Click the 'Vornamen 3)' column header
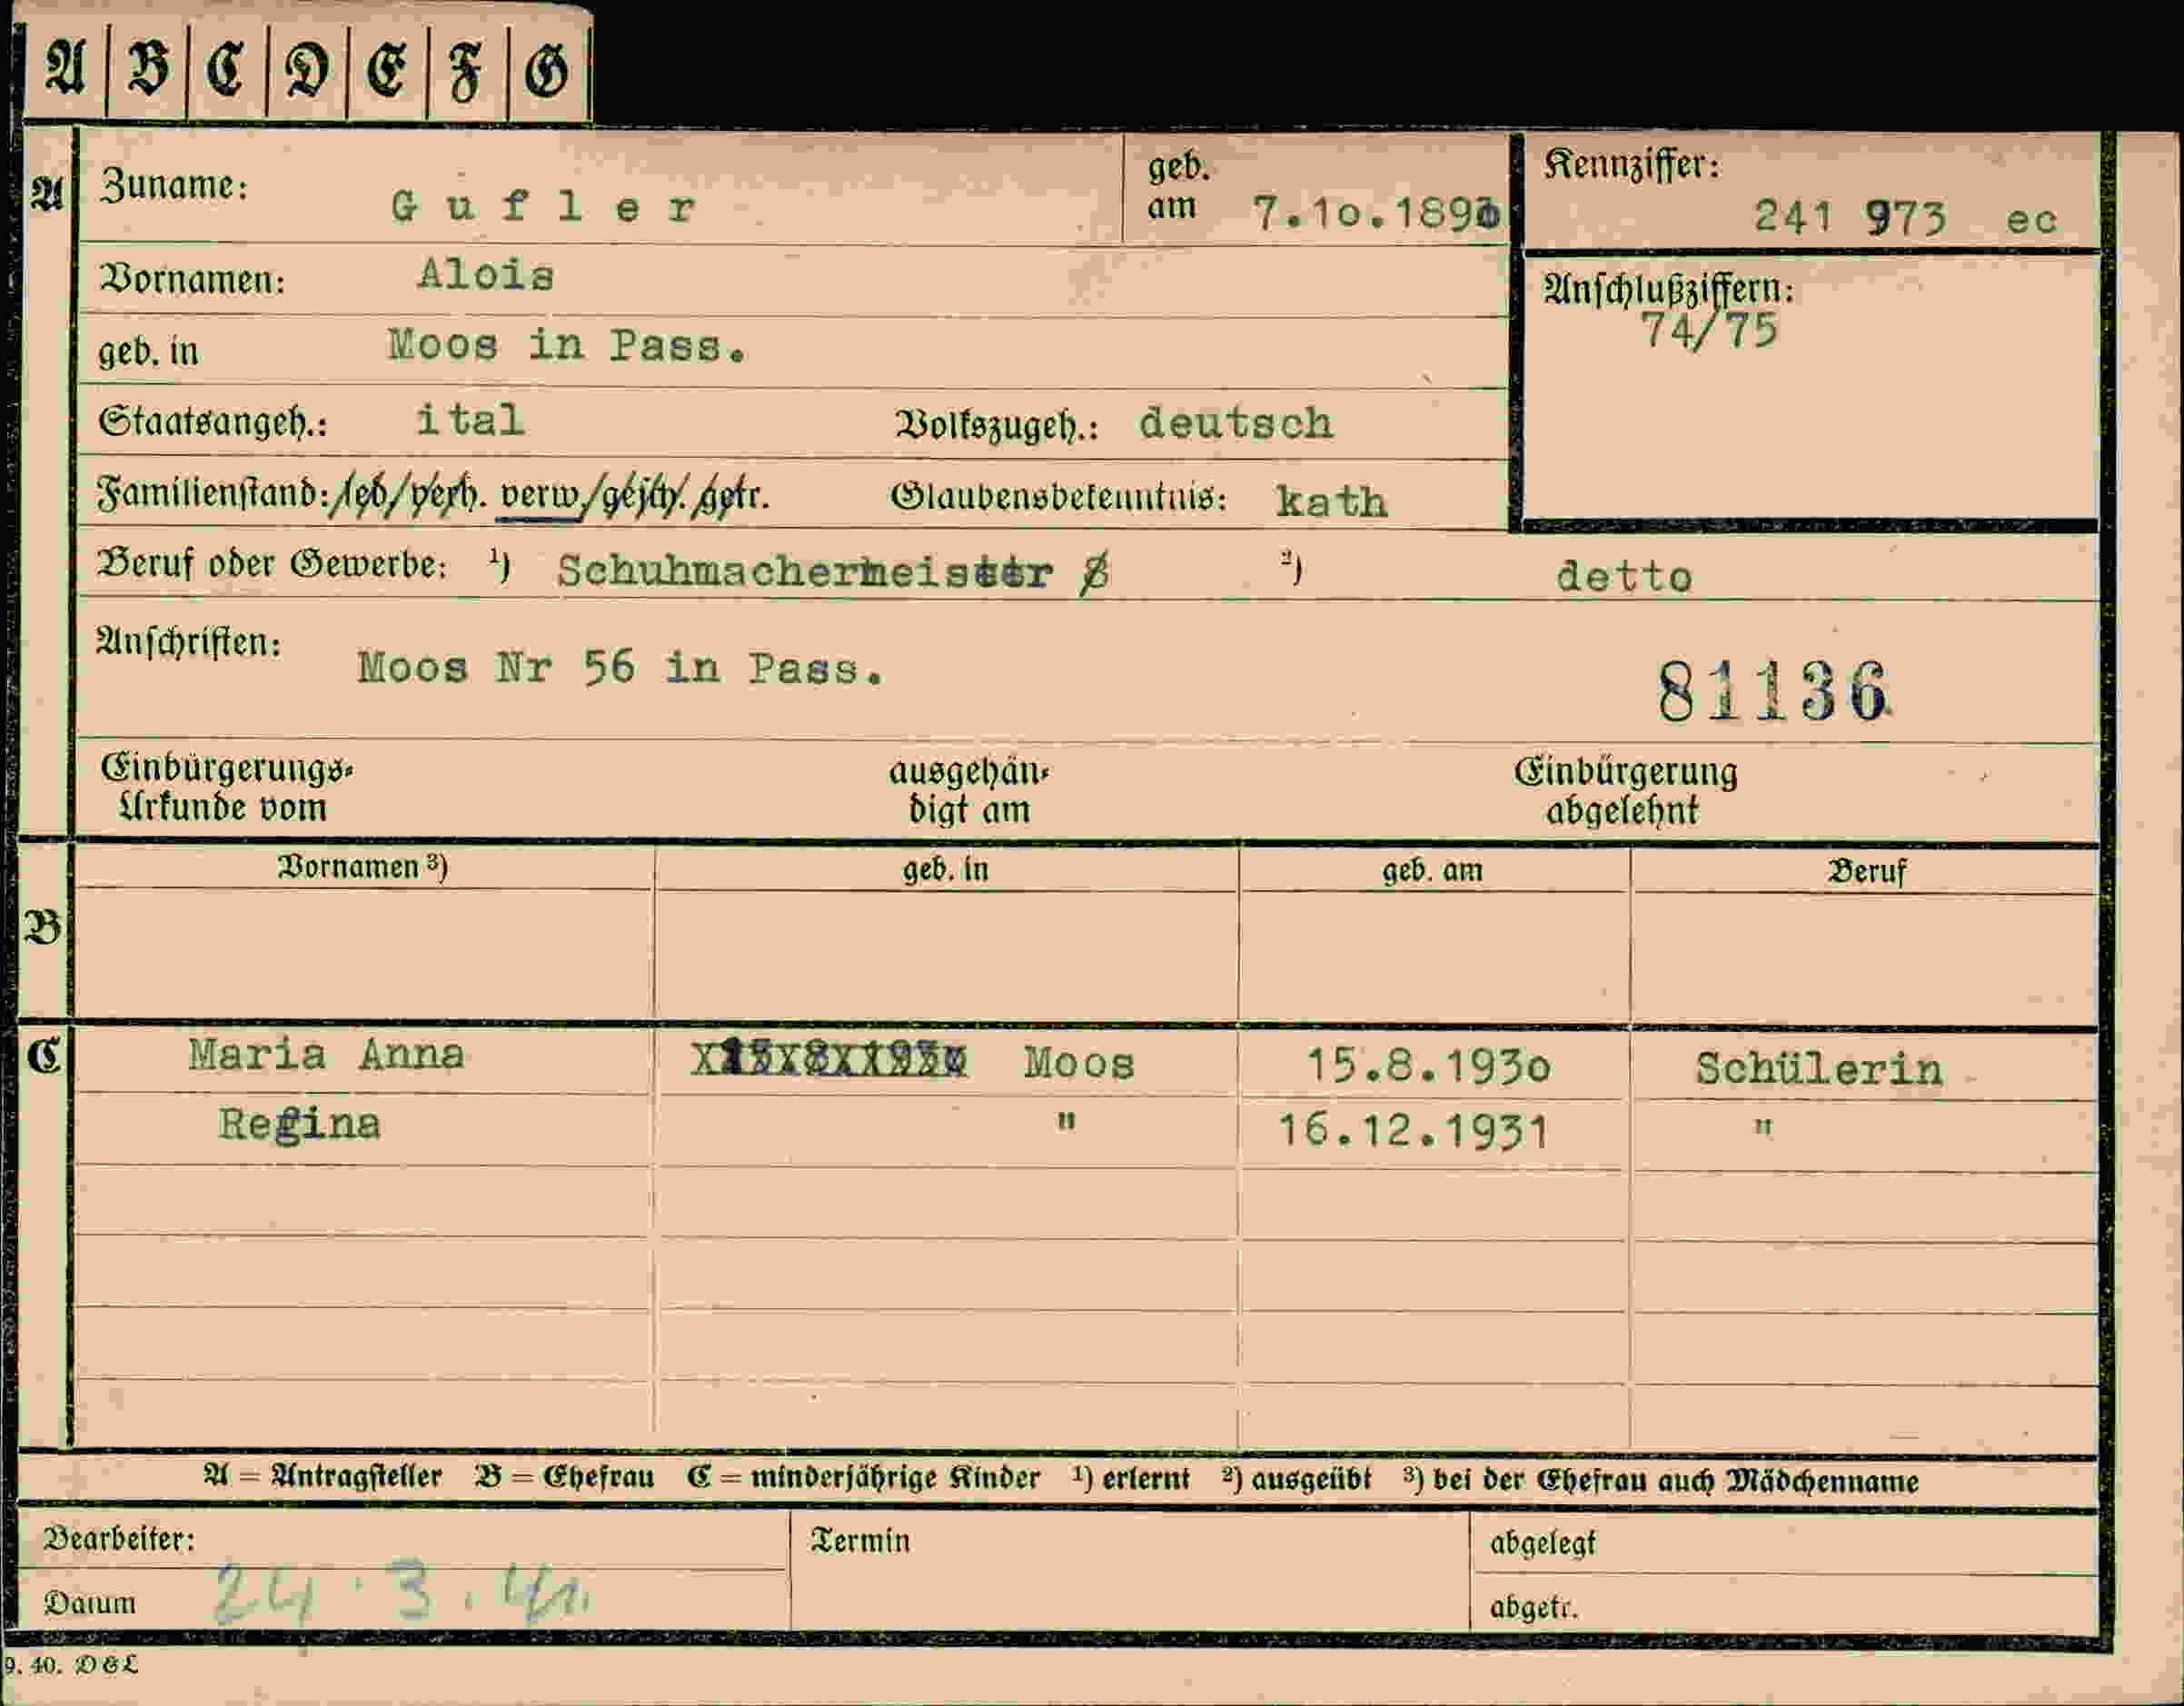 point(362,867)
